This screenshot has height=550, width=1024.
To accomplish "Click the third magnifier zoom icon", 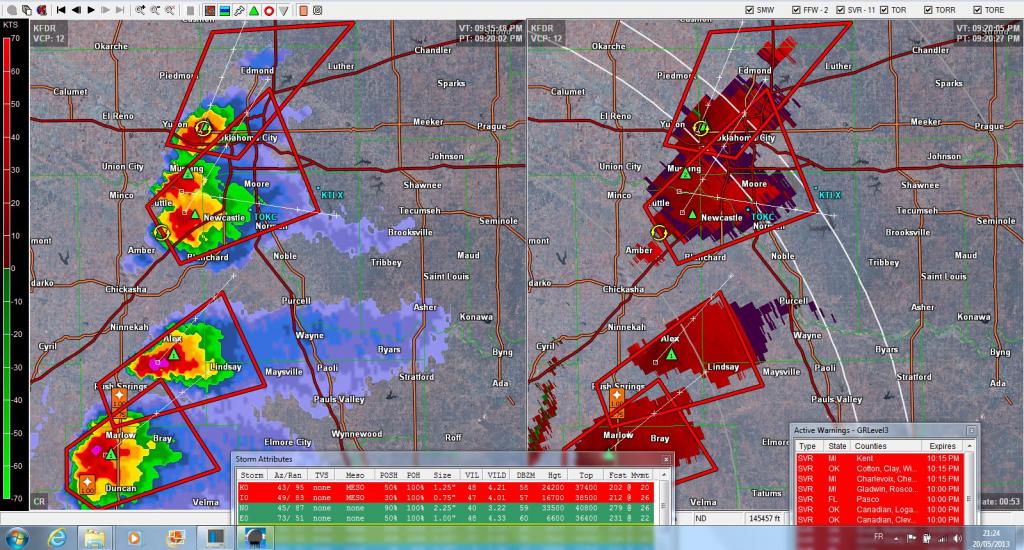I will tap(170, 10).
